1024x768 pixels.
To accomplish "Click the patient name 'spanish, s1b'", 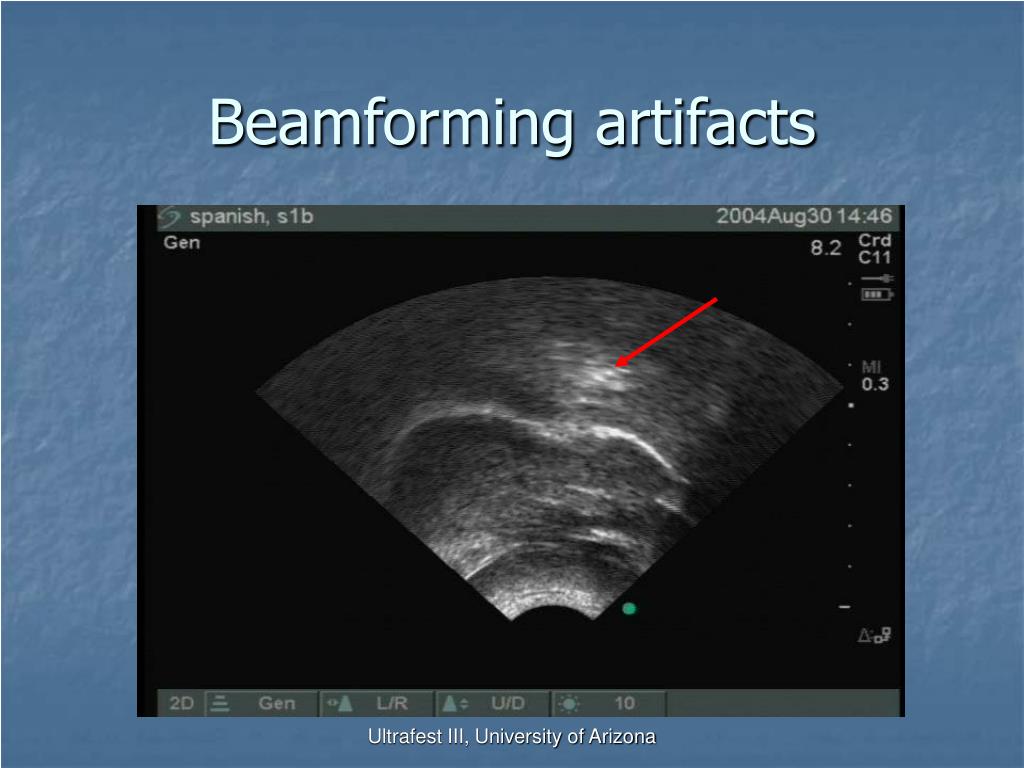I will click(251, 216).
